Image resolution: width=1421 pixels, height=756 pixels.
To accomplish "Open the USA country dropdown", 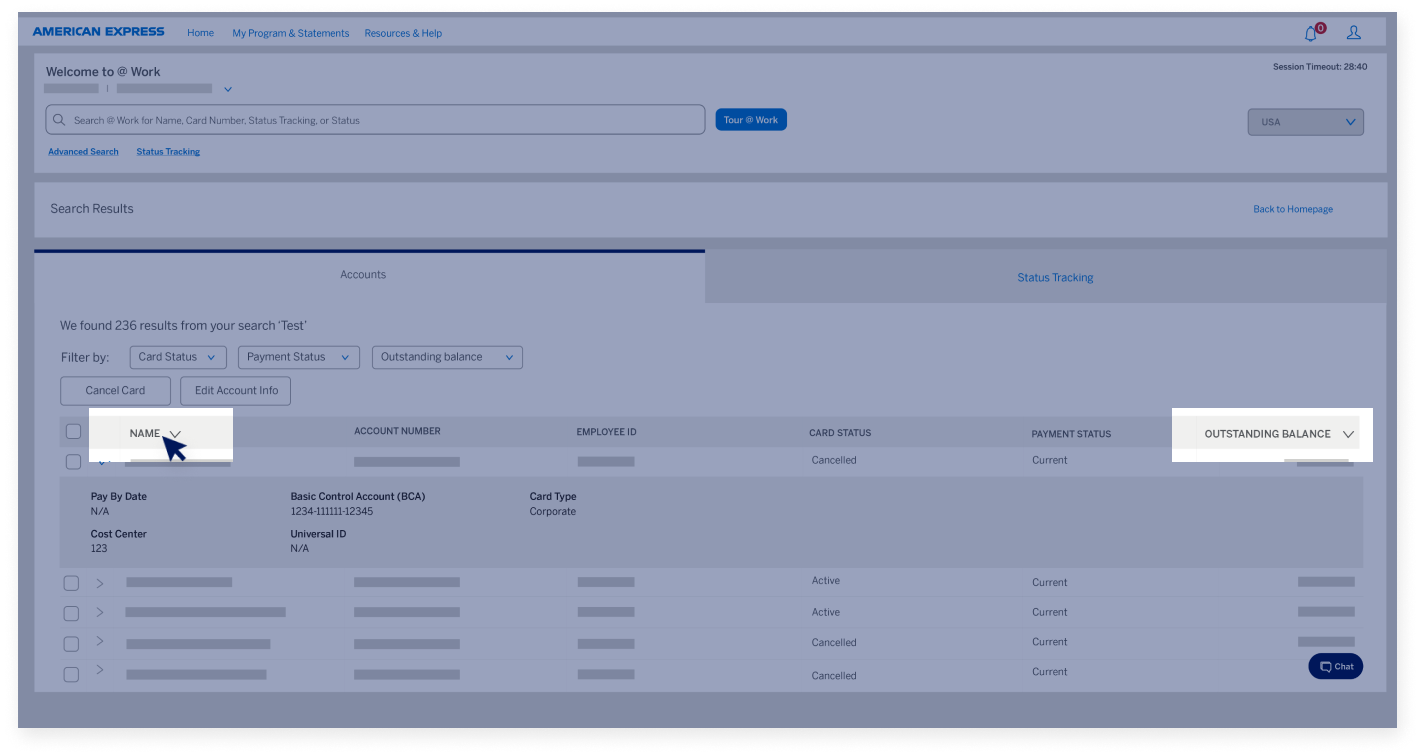I will (x=1305, y=122).
